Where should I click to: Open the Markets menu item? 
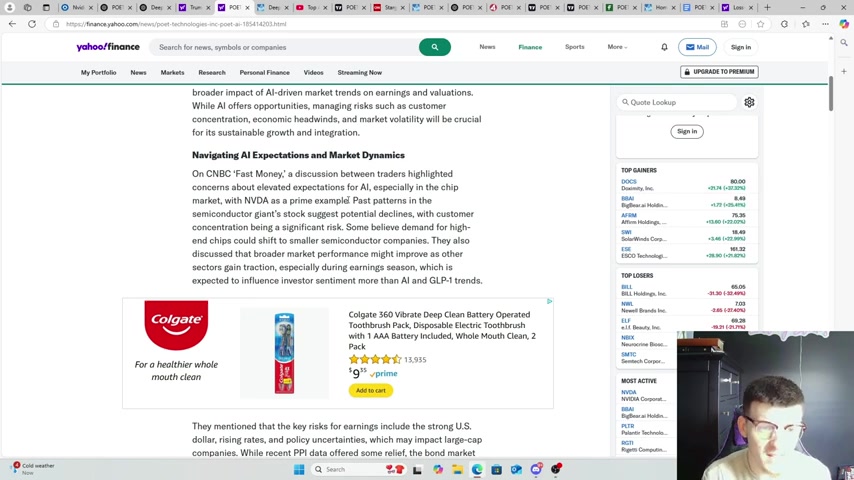point(172,72)
